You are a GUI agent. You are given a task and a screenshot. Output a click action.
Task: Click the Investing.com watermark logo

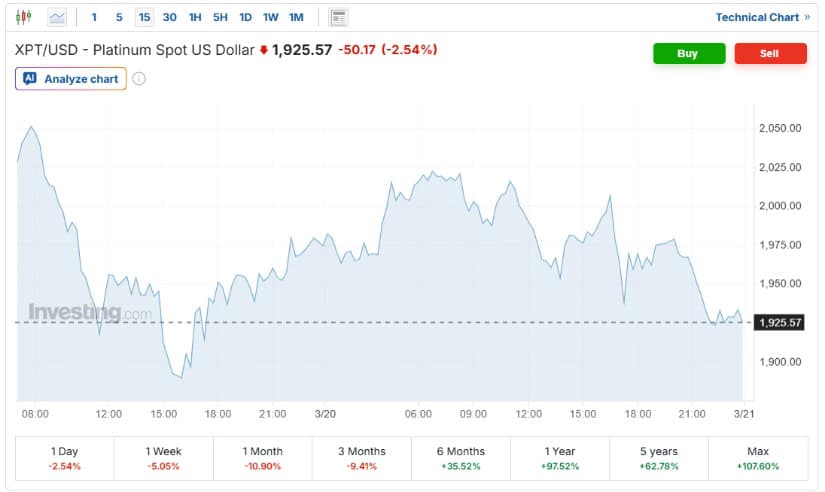[x=90, y=312]
